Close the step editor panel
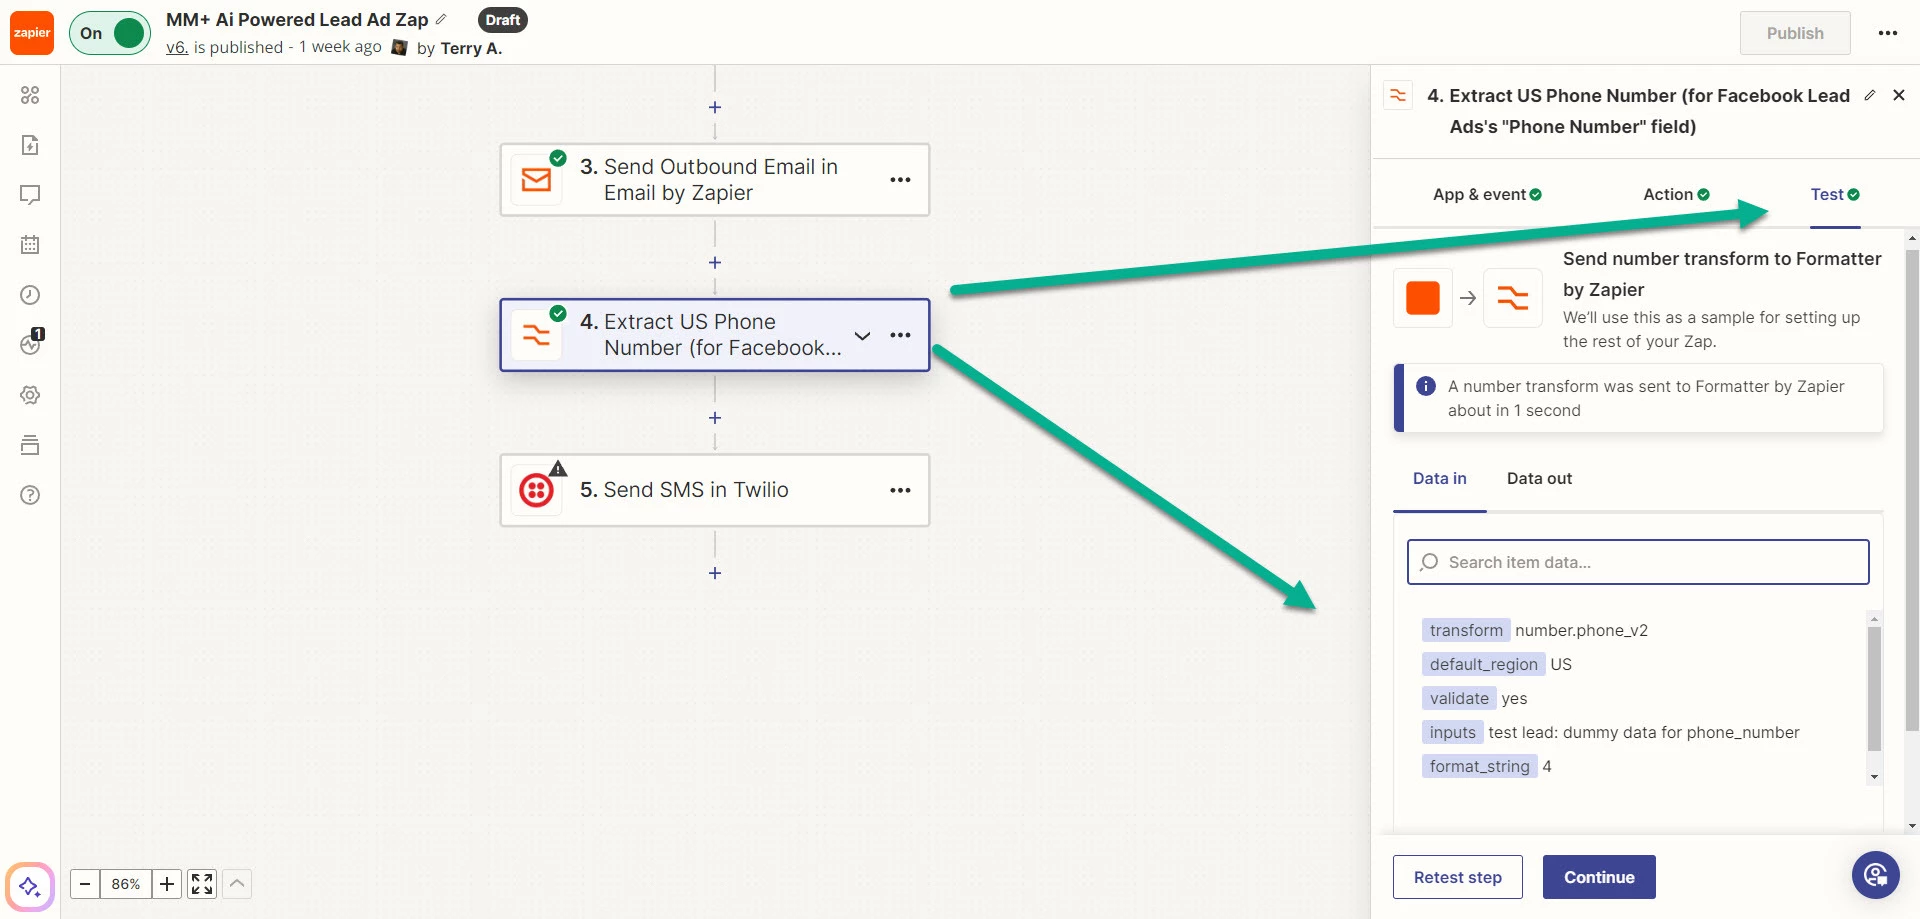 point(1899,95)
